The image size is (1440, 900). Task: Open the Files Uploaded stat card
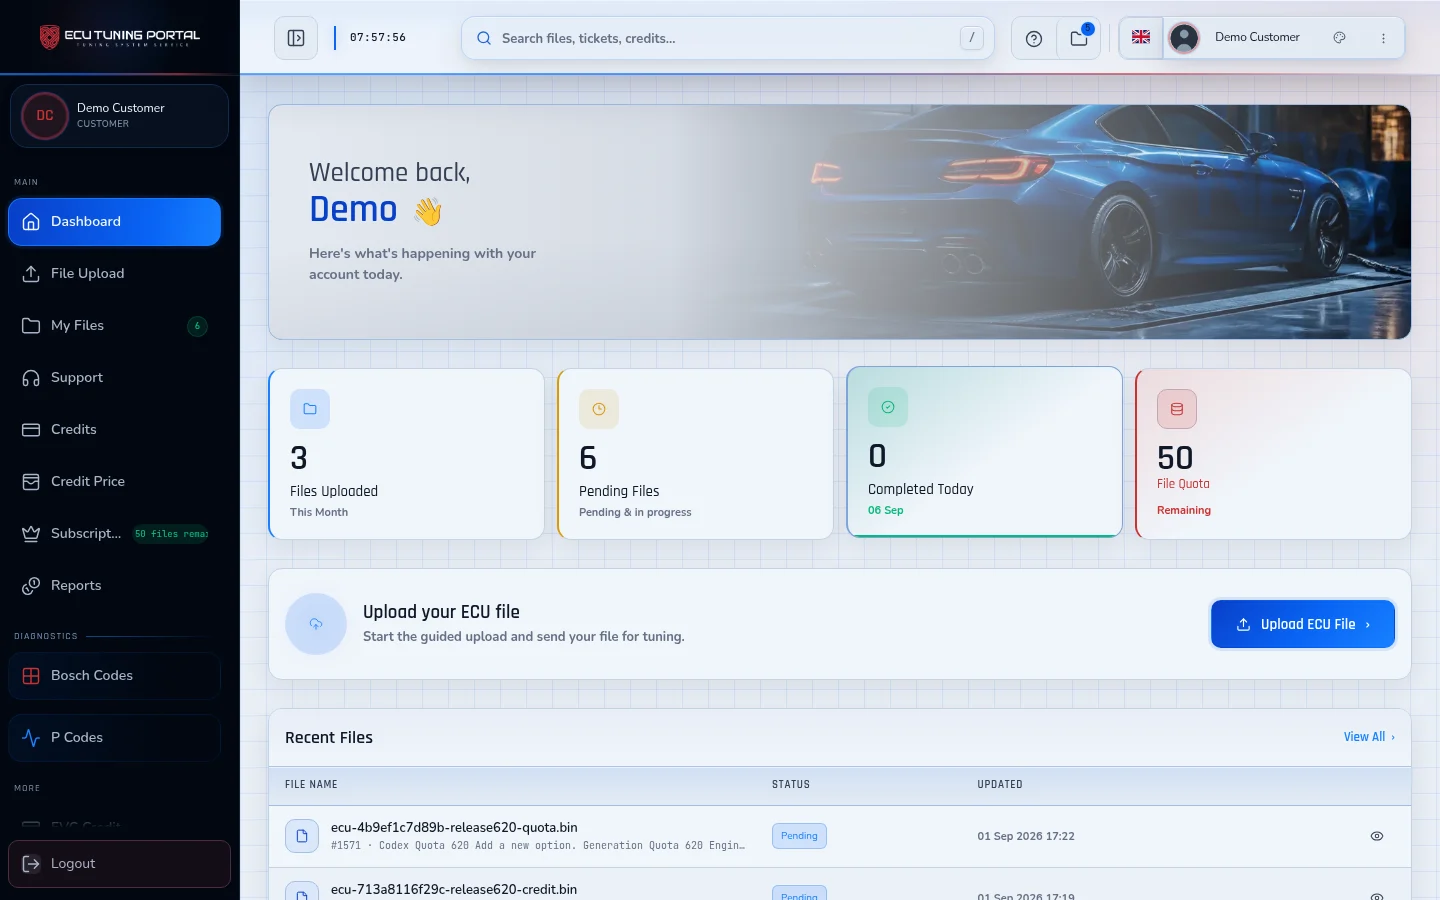pyautogui.click(x=406, y=454)
